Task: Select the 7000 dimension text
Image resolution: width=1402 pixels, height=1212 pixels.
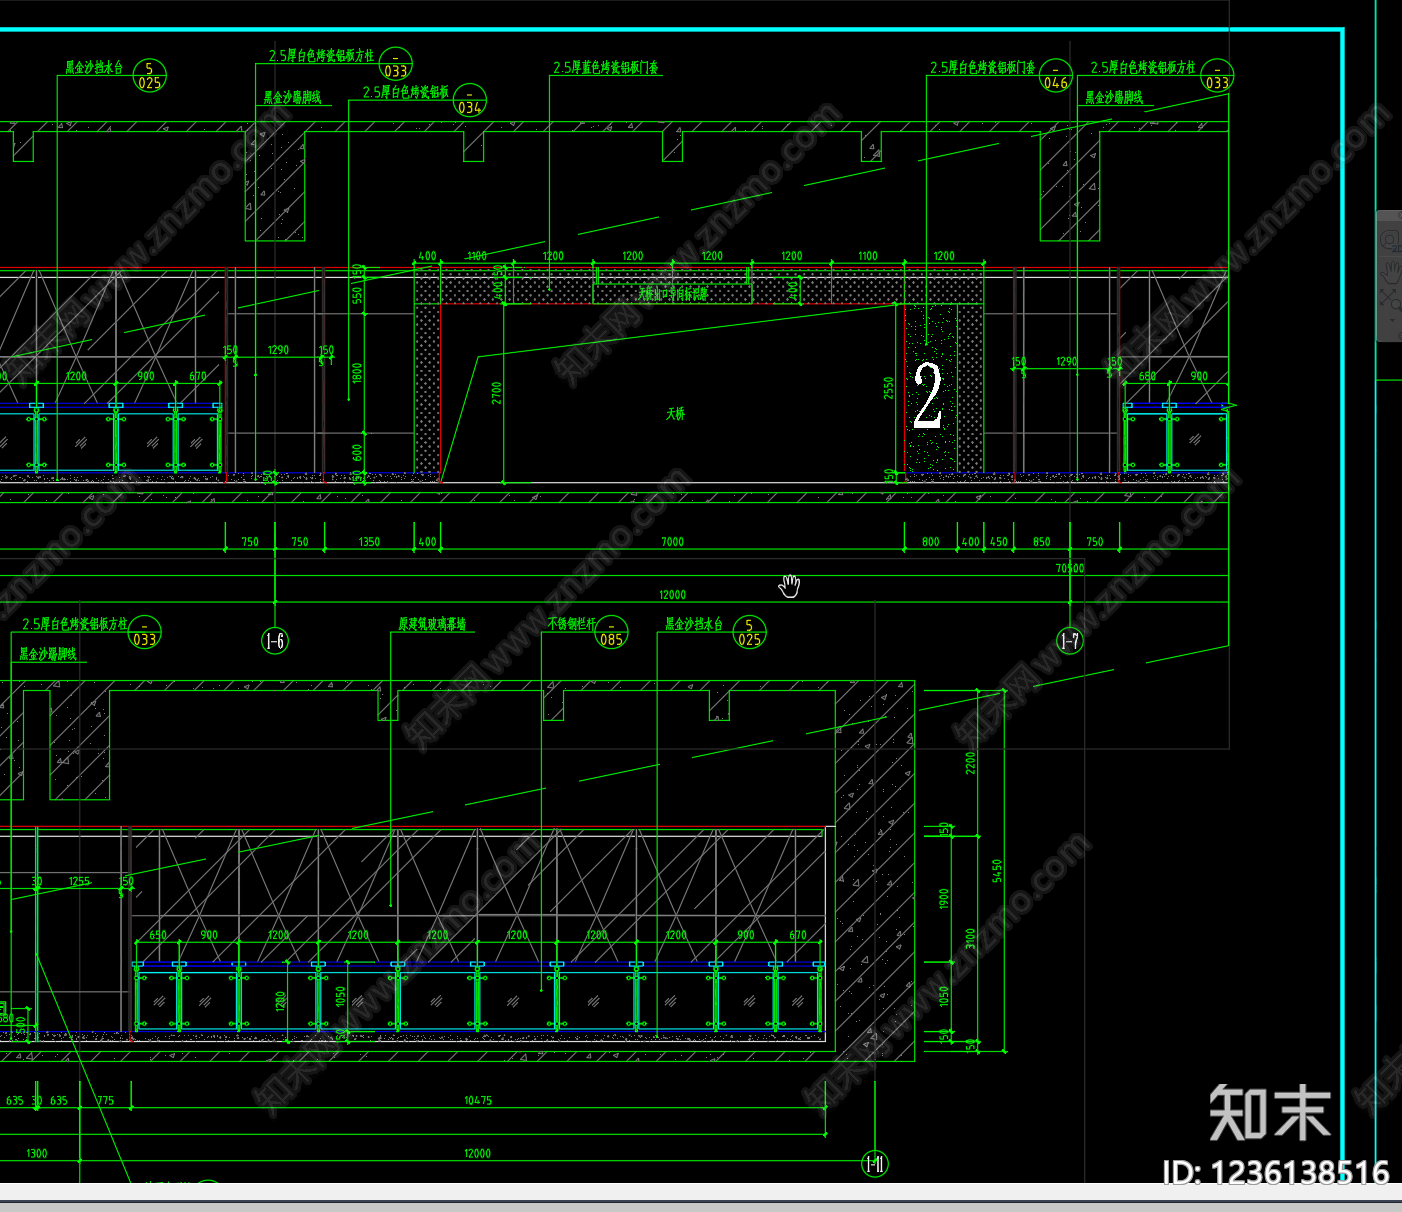Action: click(x=672, y=542)
